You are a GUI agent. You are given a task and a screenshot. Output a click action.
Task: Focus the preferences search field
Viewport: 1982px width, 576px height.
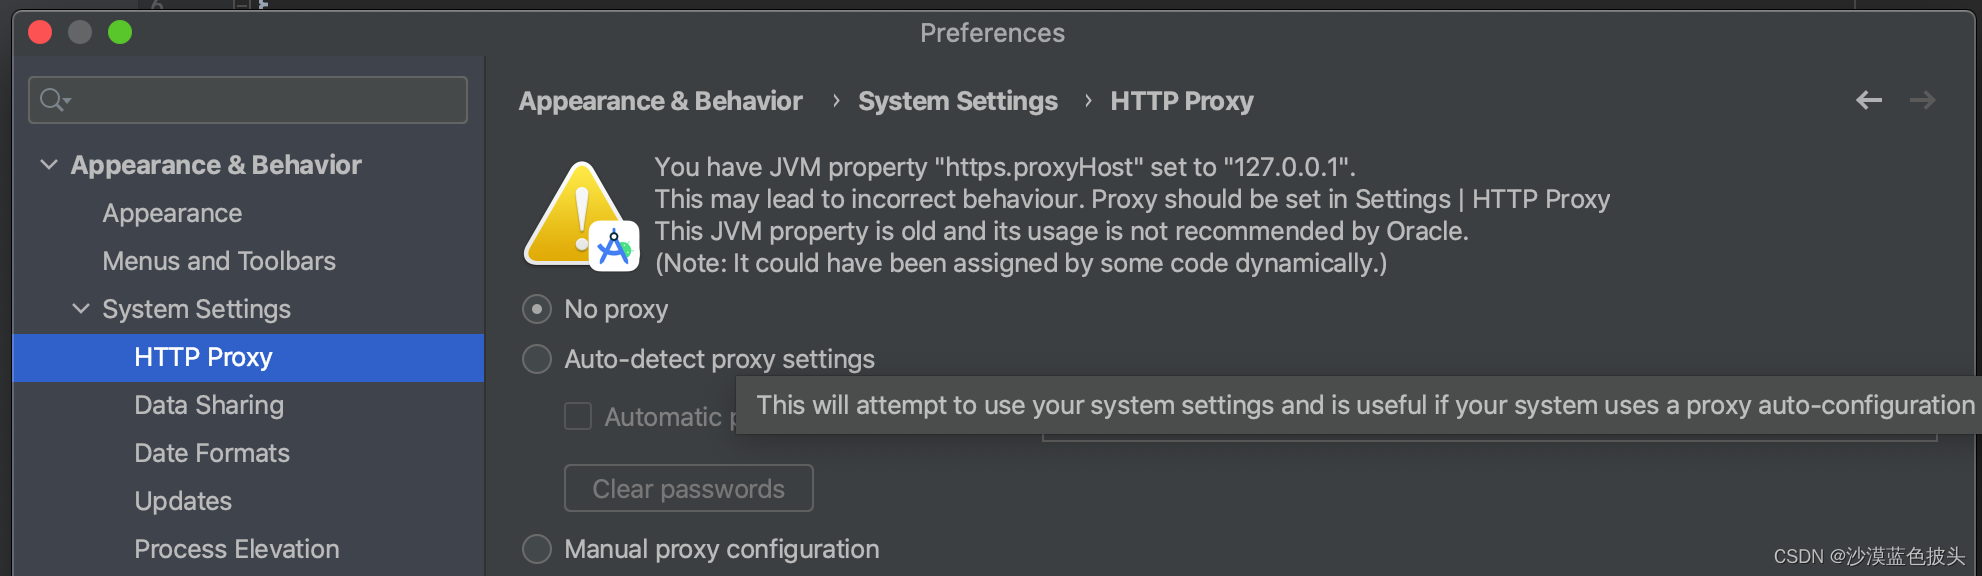(x=248, y=100)
